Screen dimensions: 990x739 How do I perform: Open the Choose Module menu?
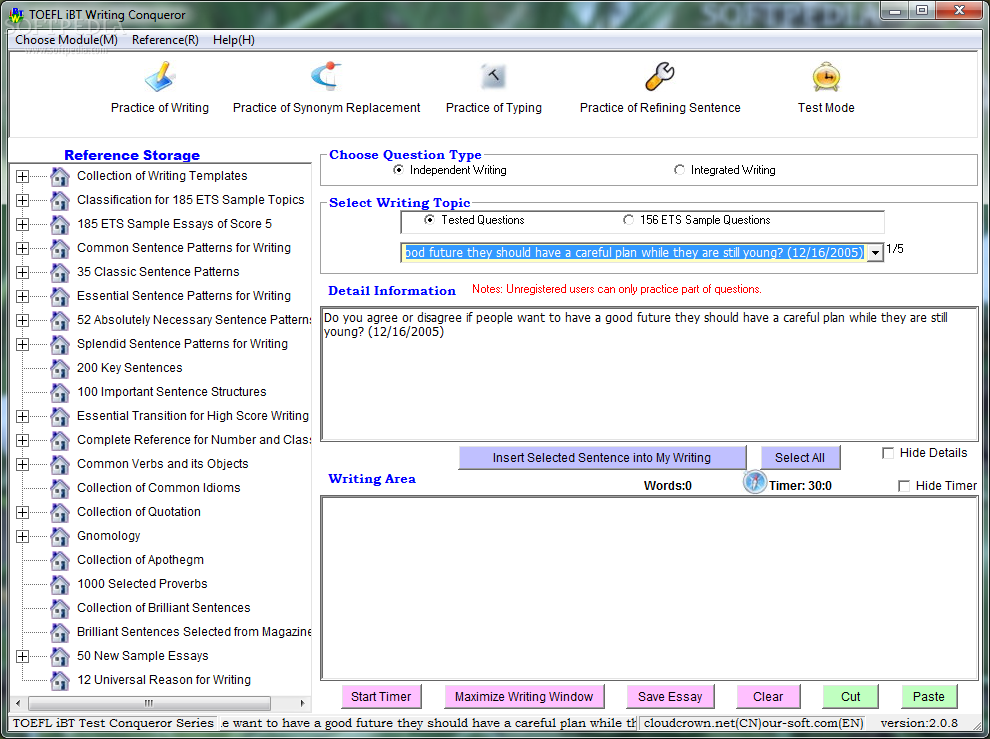point(66,40)
